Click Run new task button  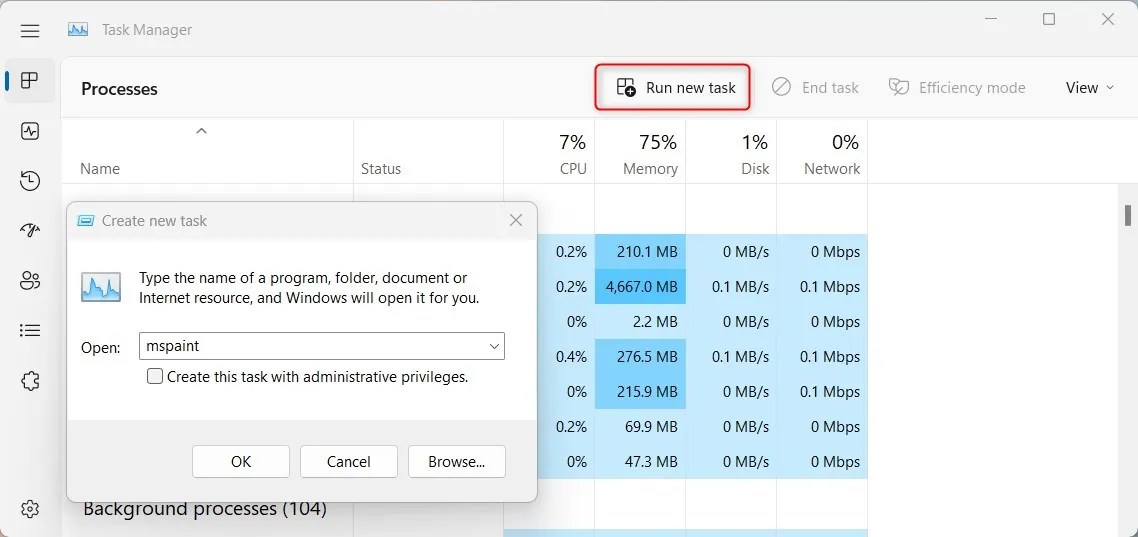point(673,88)
